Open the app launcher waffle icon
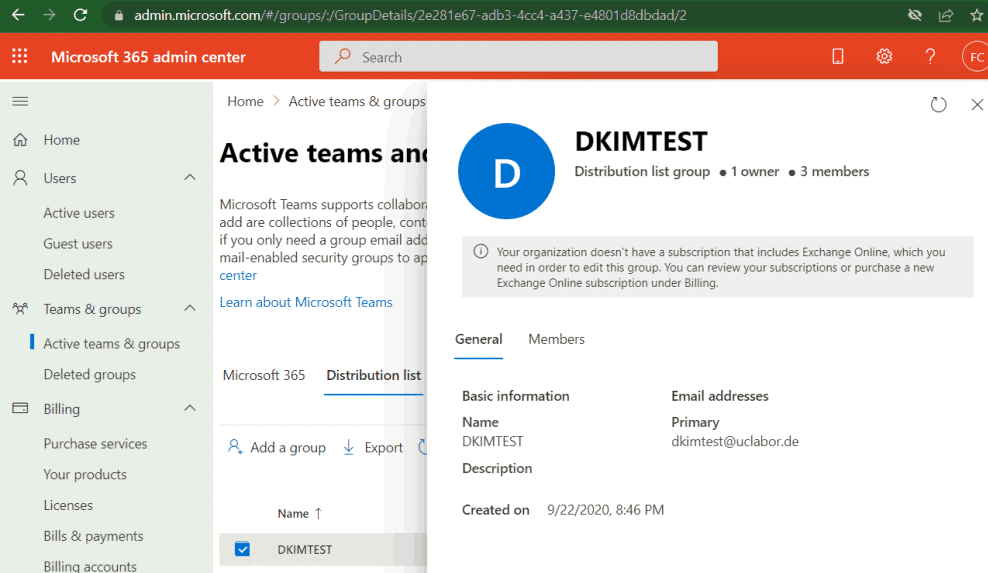Screen dimensions: 988x573 [x=20, y=57]
